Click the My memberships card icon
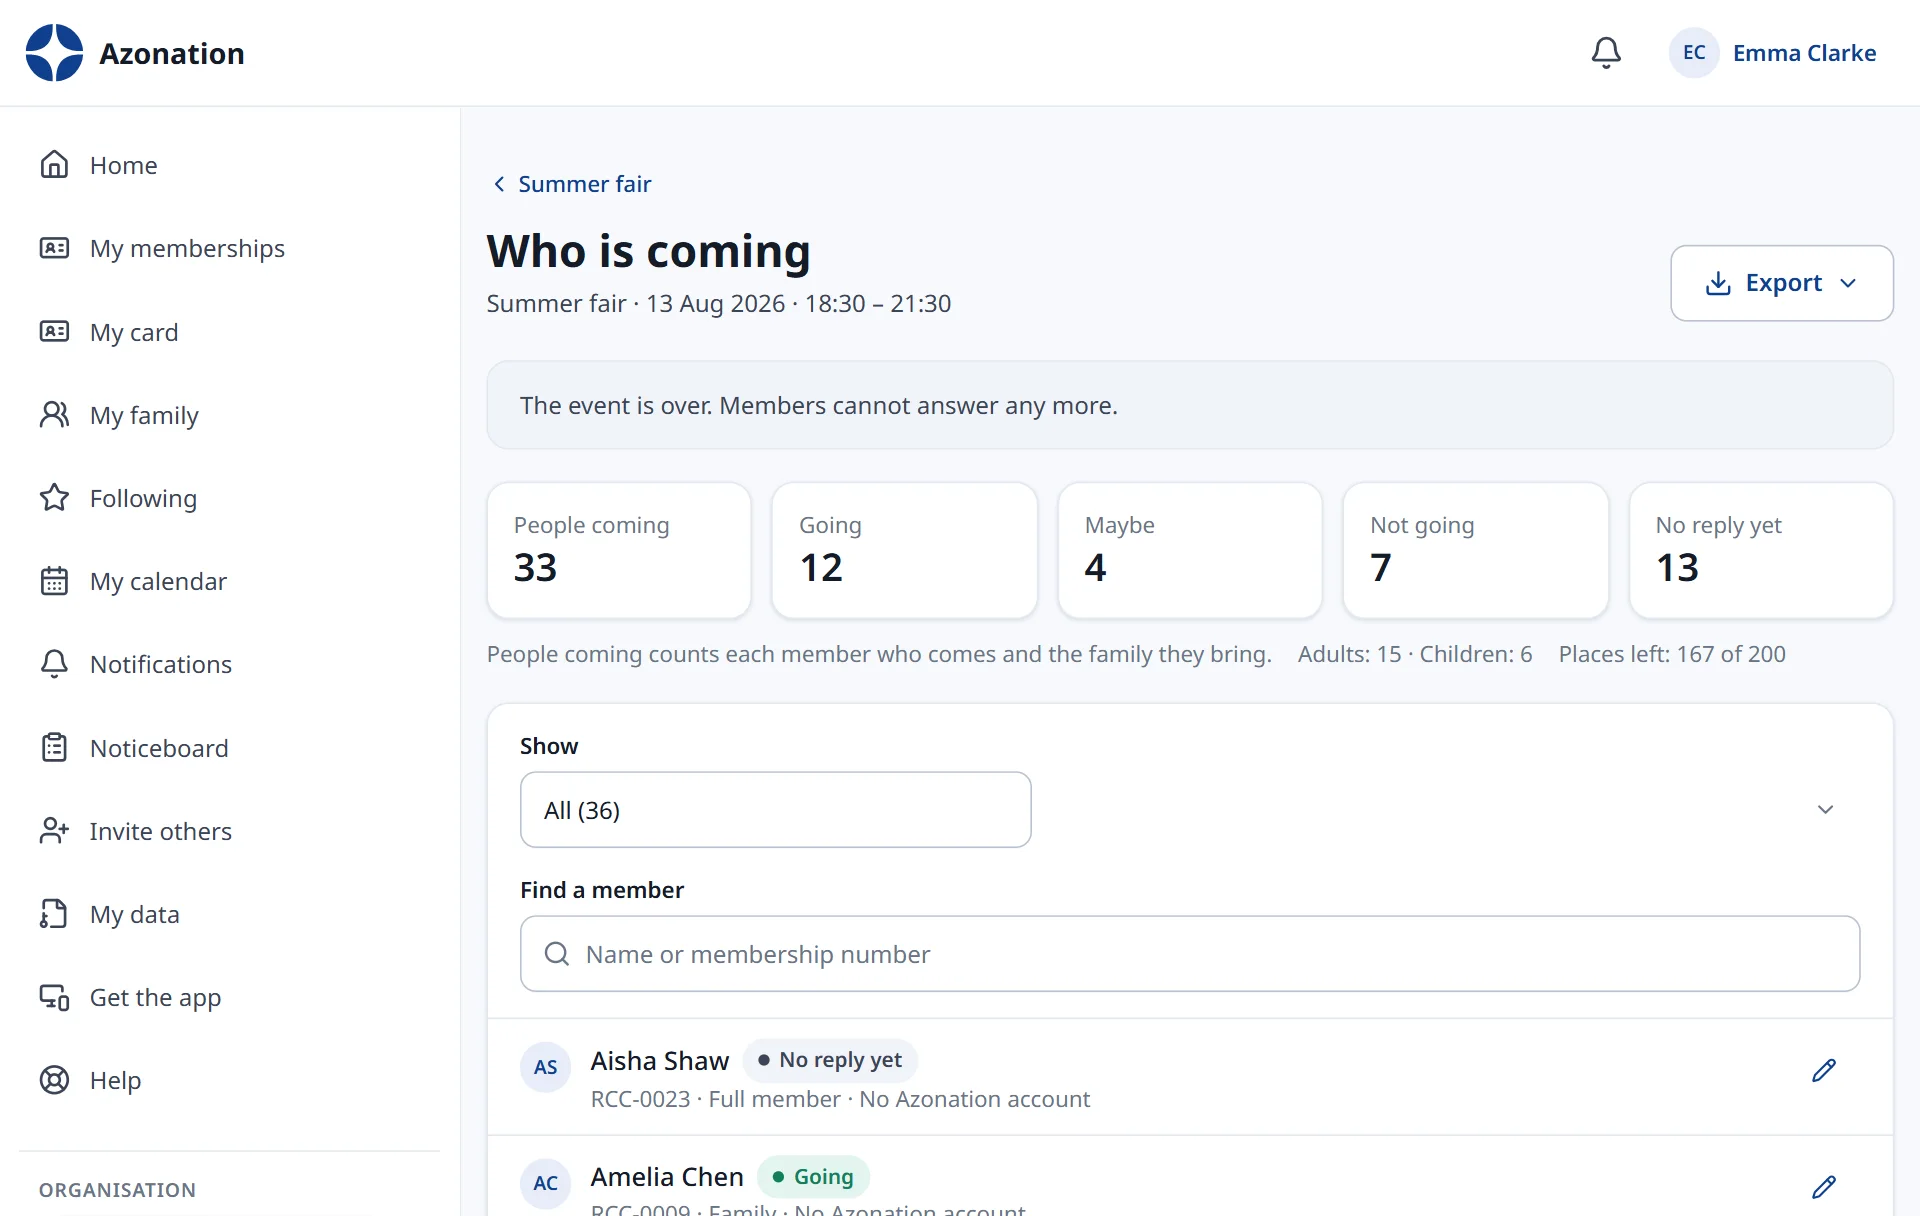Viewport: 1920px width, 1216px height. [54, 248]
